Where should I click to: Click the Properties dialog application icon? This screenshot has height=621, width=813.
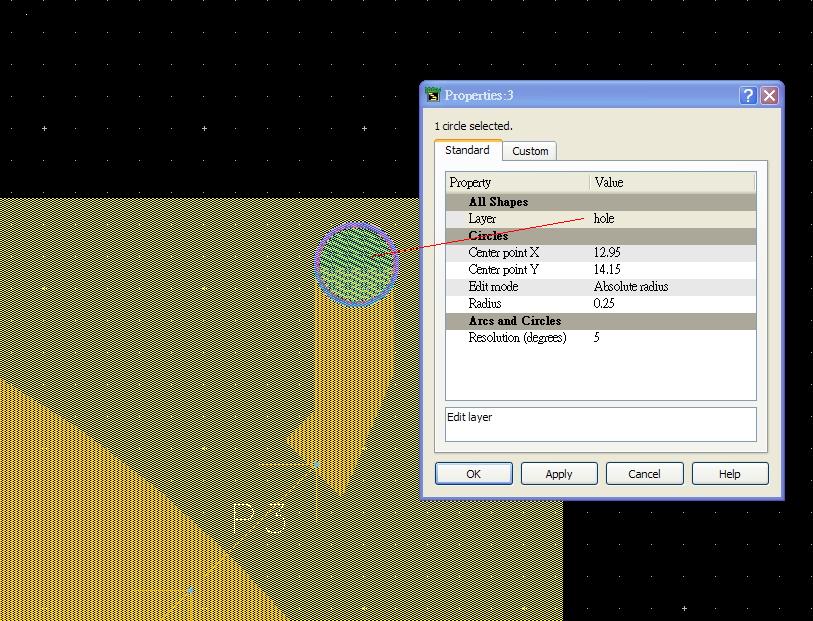(x=432, y=95)
